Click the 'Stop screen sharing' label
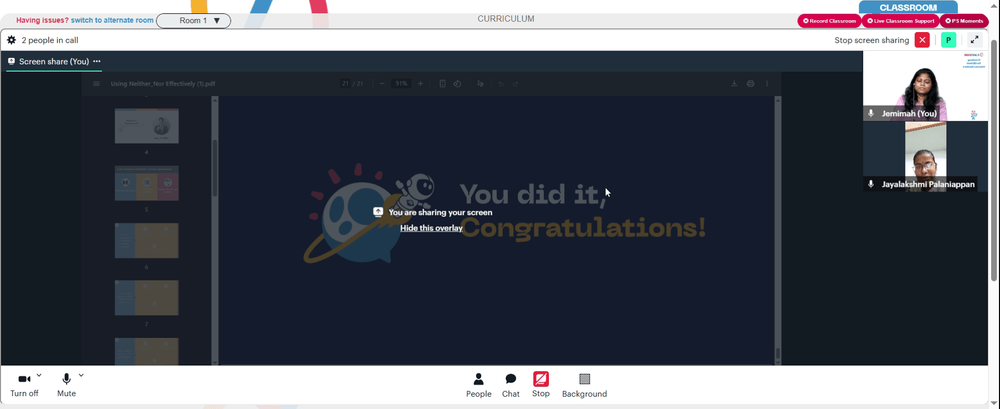The width and height of the screenshot is (1000, 409). click(872, 40)
